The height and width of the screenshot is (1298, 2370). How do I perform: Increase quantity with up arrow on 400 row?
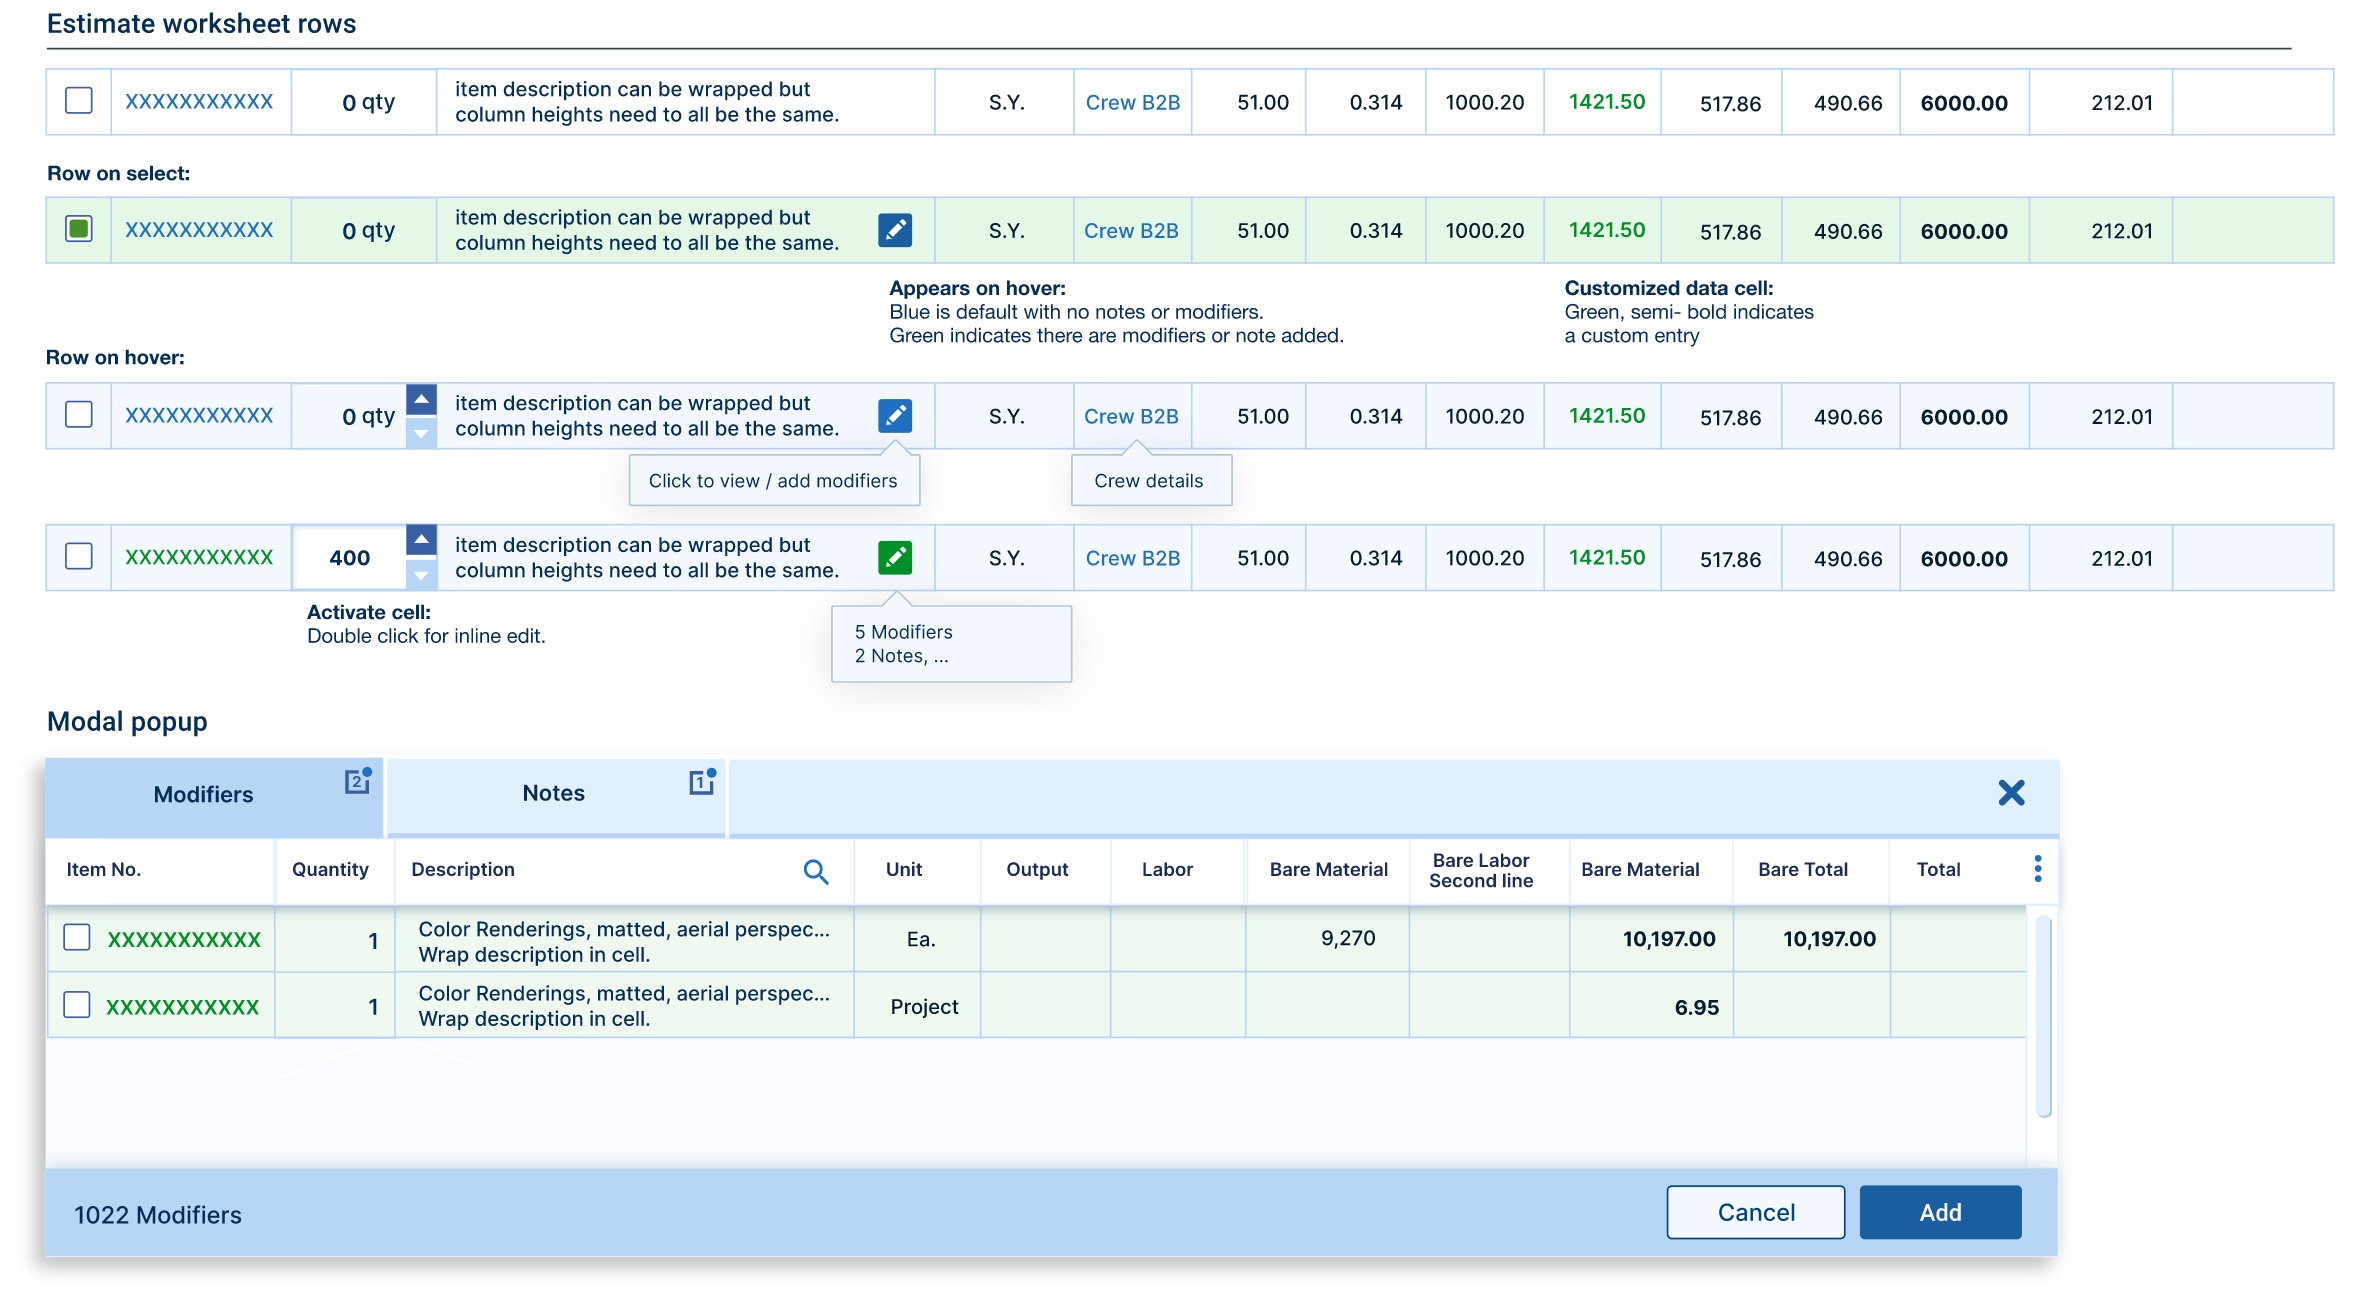(421, 541)
